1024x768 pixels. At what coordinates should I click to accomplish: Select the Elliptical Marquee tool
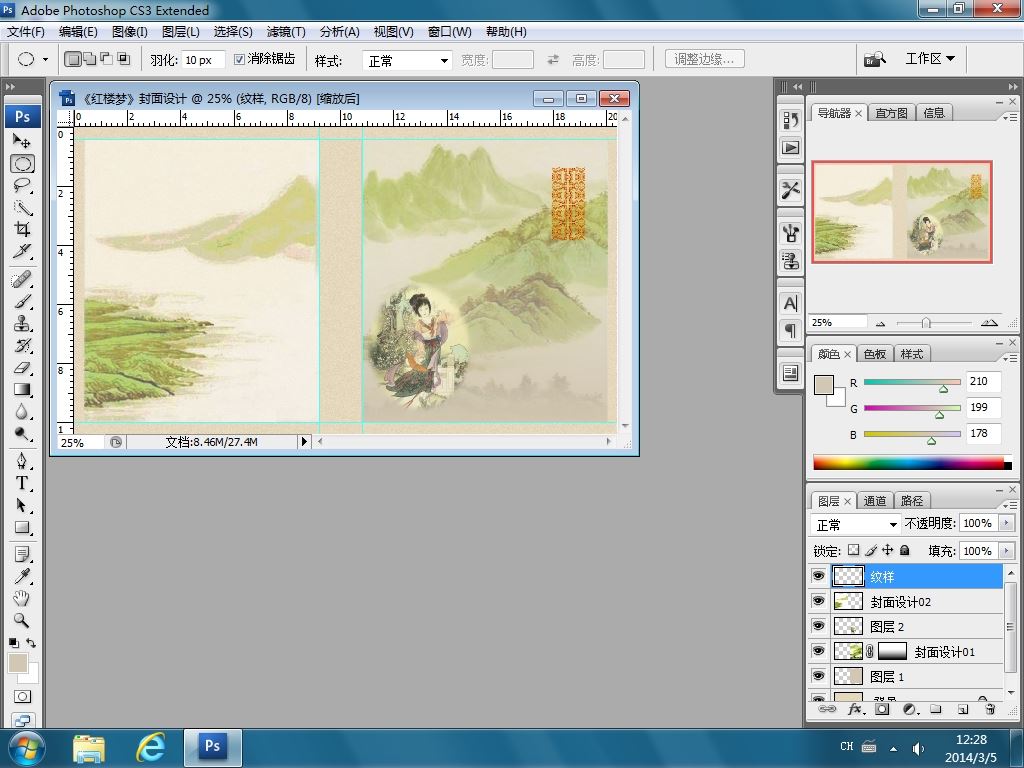(22, 163)
